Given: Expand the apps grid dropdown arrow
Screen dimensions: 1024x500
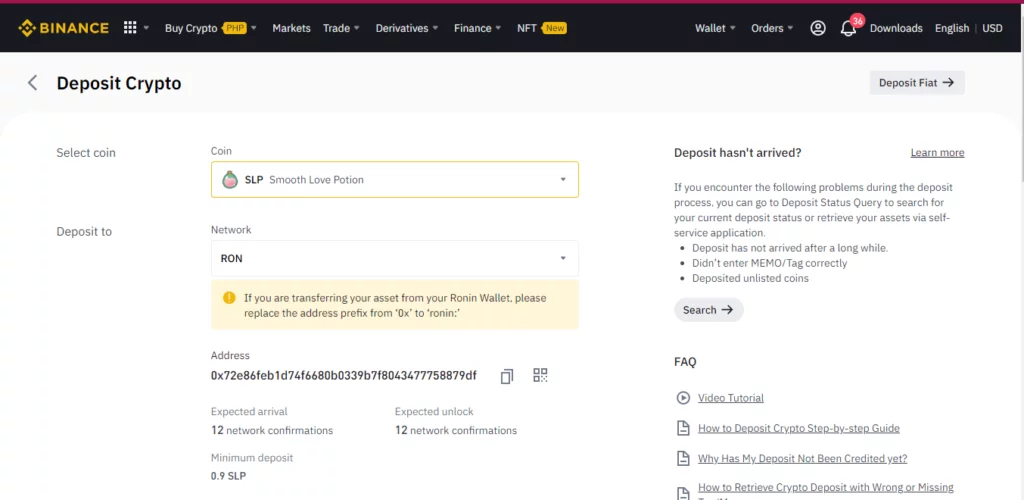Looking at the screenshot, I should (x=146, y=28).
